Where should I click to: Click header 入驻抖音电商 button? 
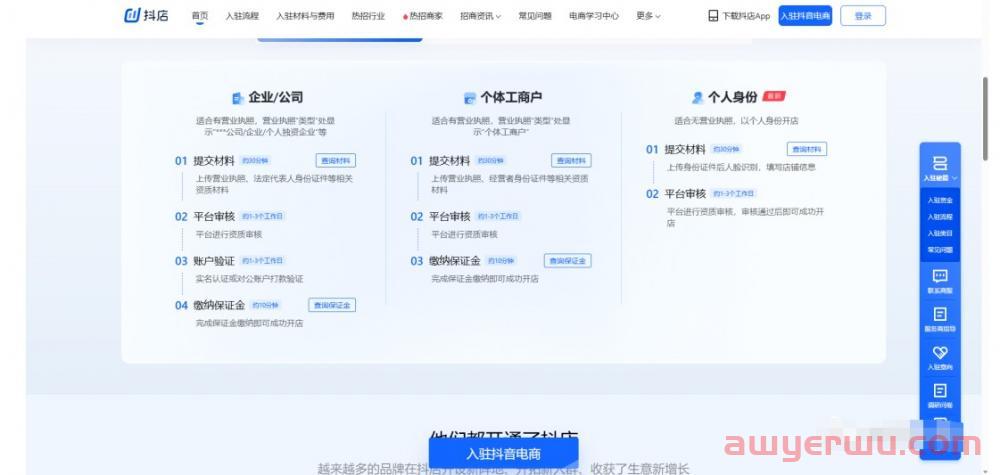pos(805,16)
